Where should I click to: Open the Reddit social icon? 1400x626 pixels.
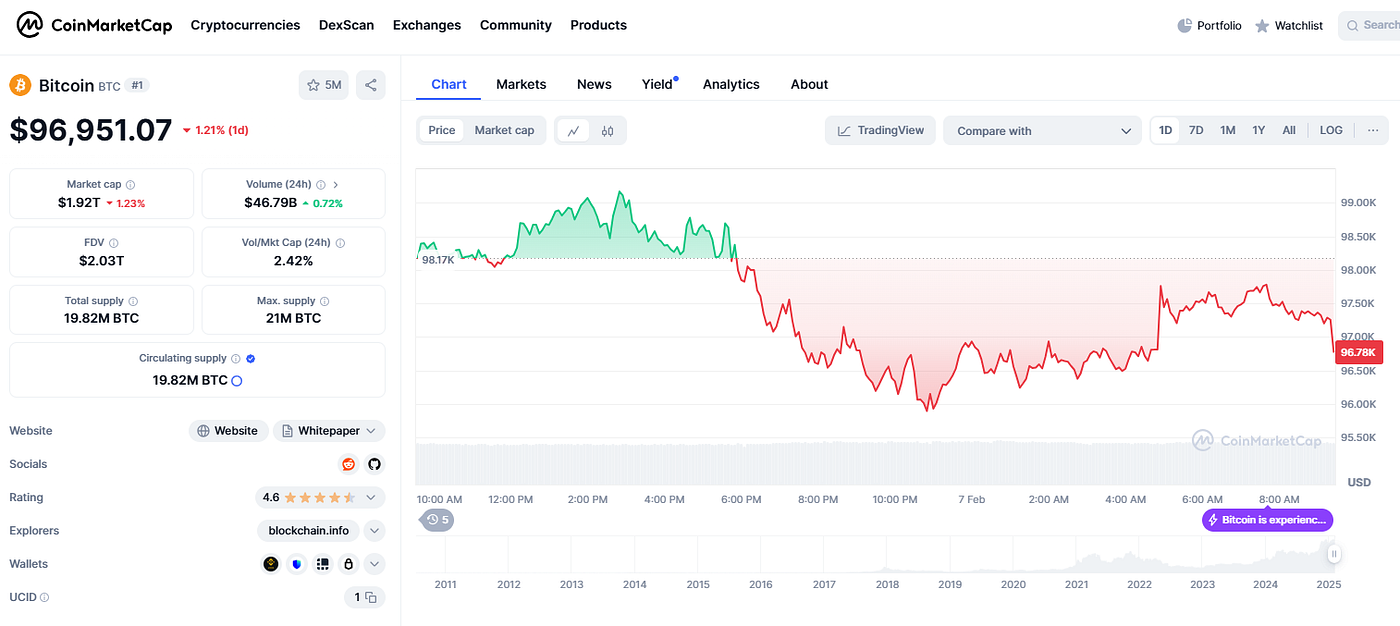tap(348, 464)
